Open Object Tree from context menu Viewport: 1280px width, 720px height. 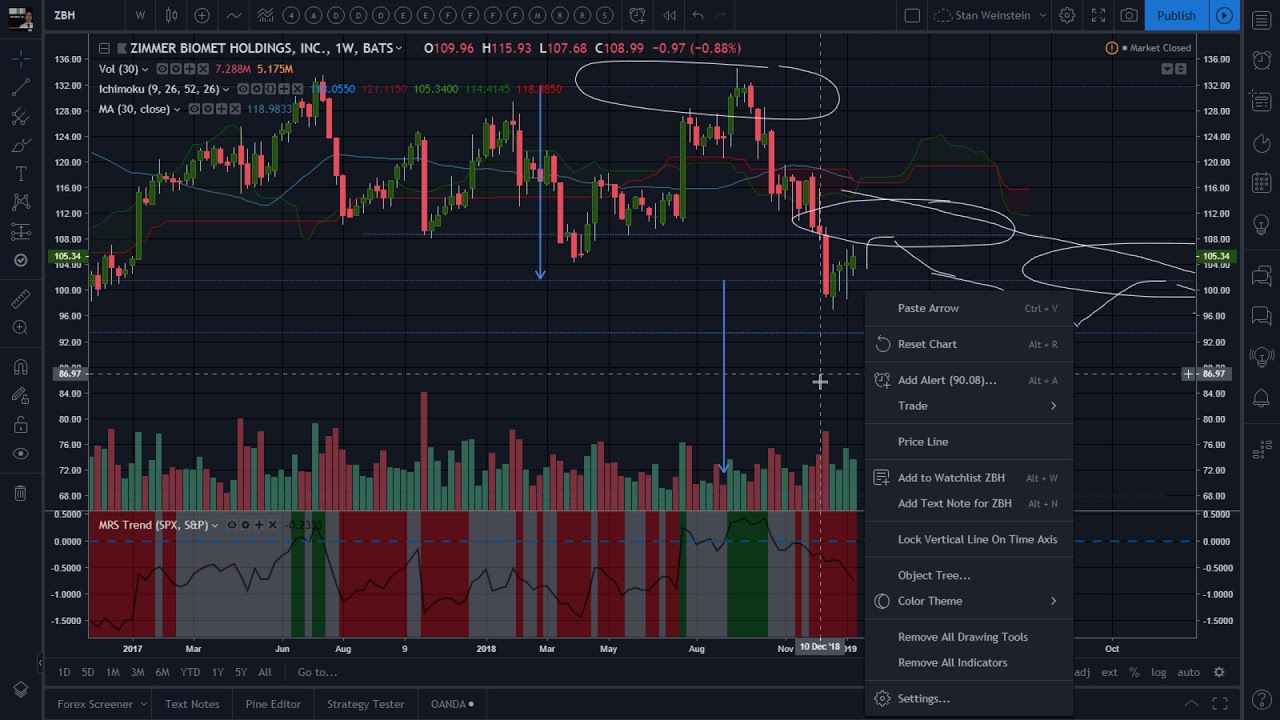click(968, 575)
